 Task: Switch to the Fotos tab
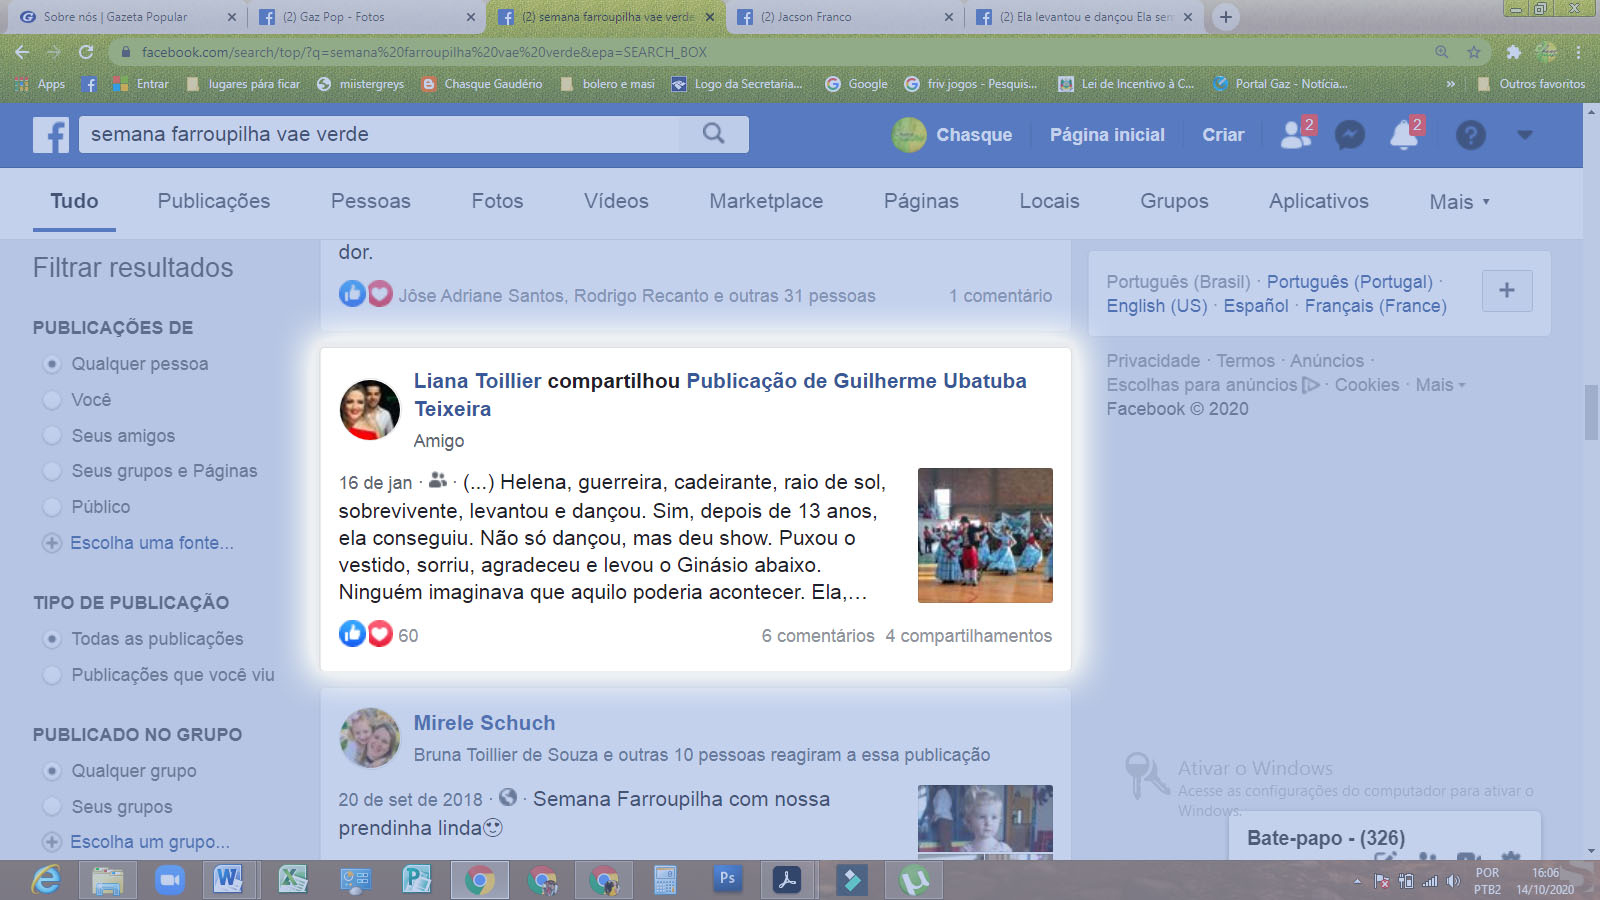tap(497, 201)
